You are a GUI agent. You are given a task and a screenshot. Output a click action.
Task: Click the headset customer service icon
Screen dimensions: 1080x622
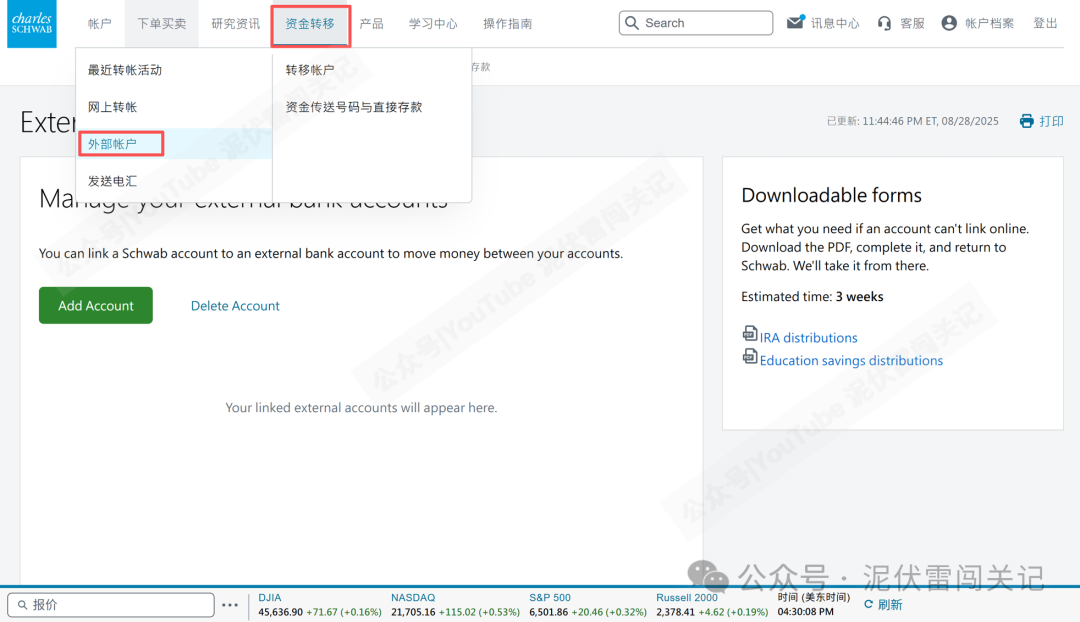click(884, 23)
